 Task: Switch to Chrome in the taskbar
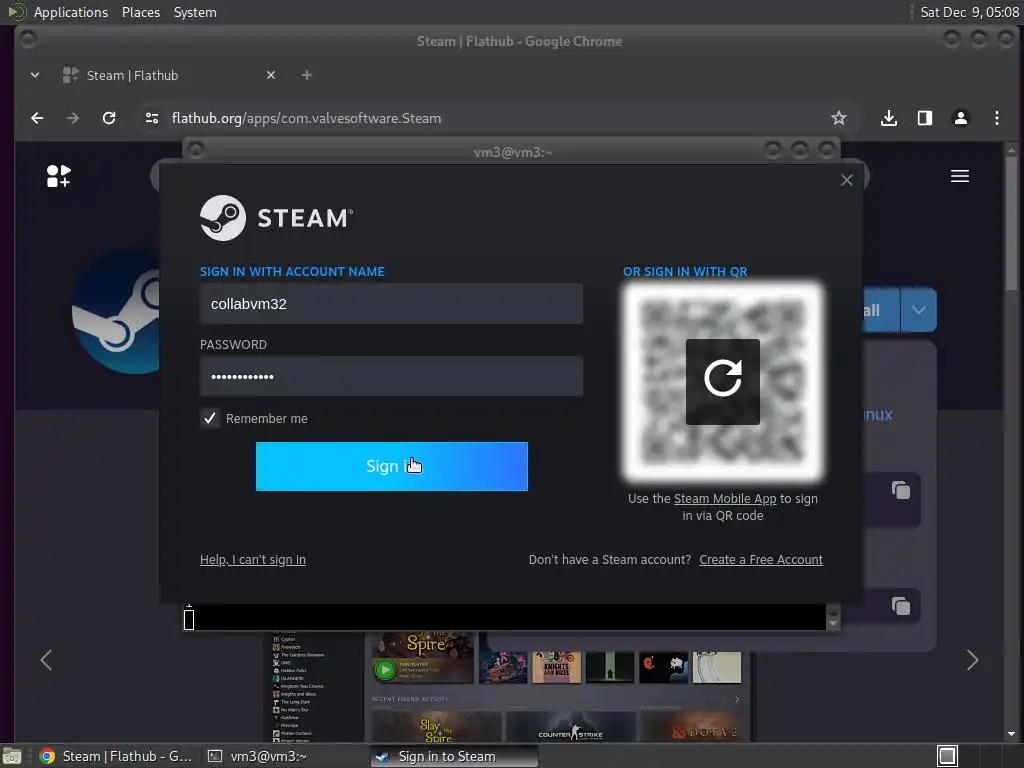(x=116, y=756)
